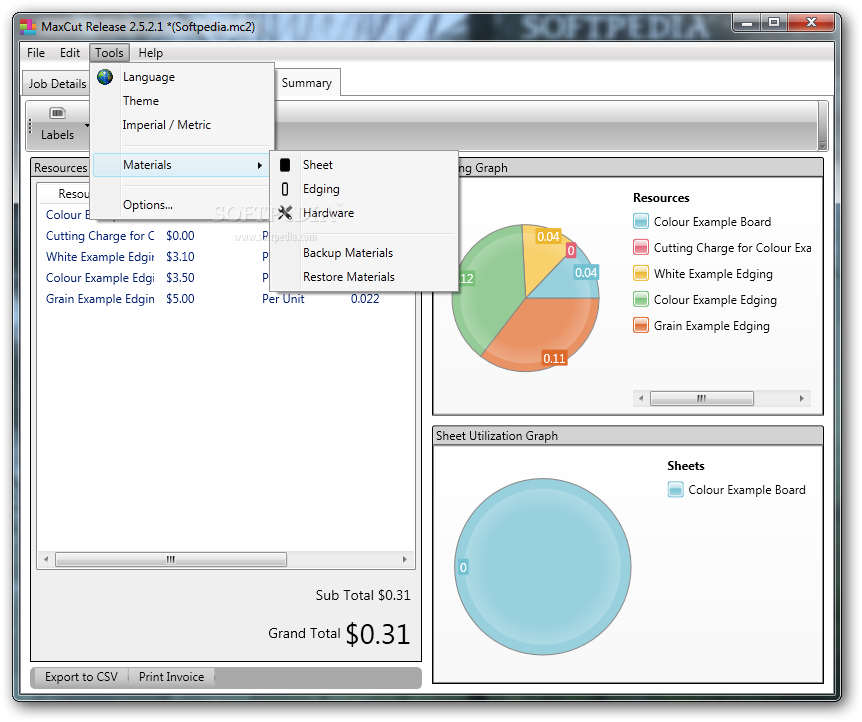This screenshot has width=862, height=722.
Task: Click the $3.50 price cell
Action: pos(180,278)
